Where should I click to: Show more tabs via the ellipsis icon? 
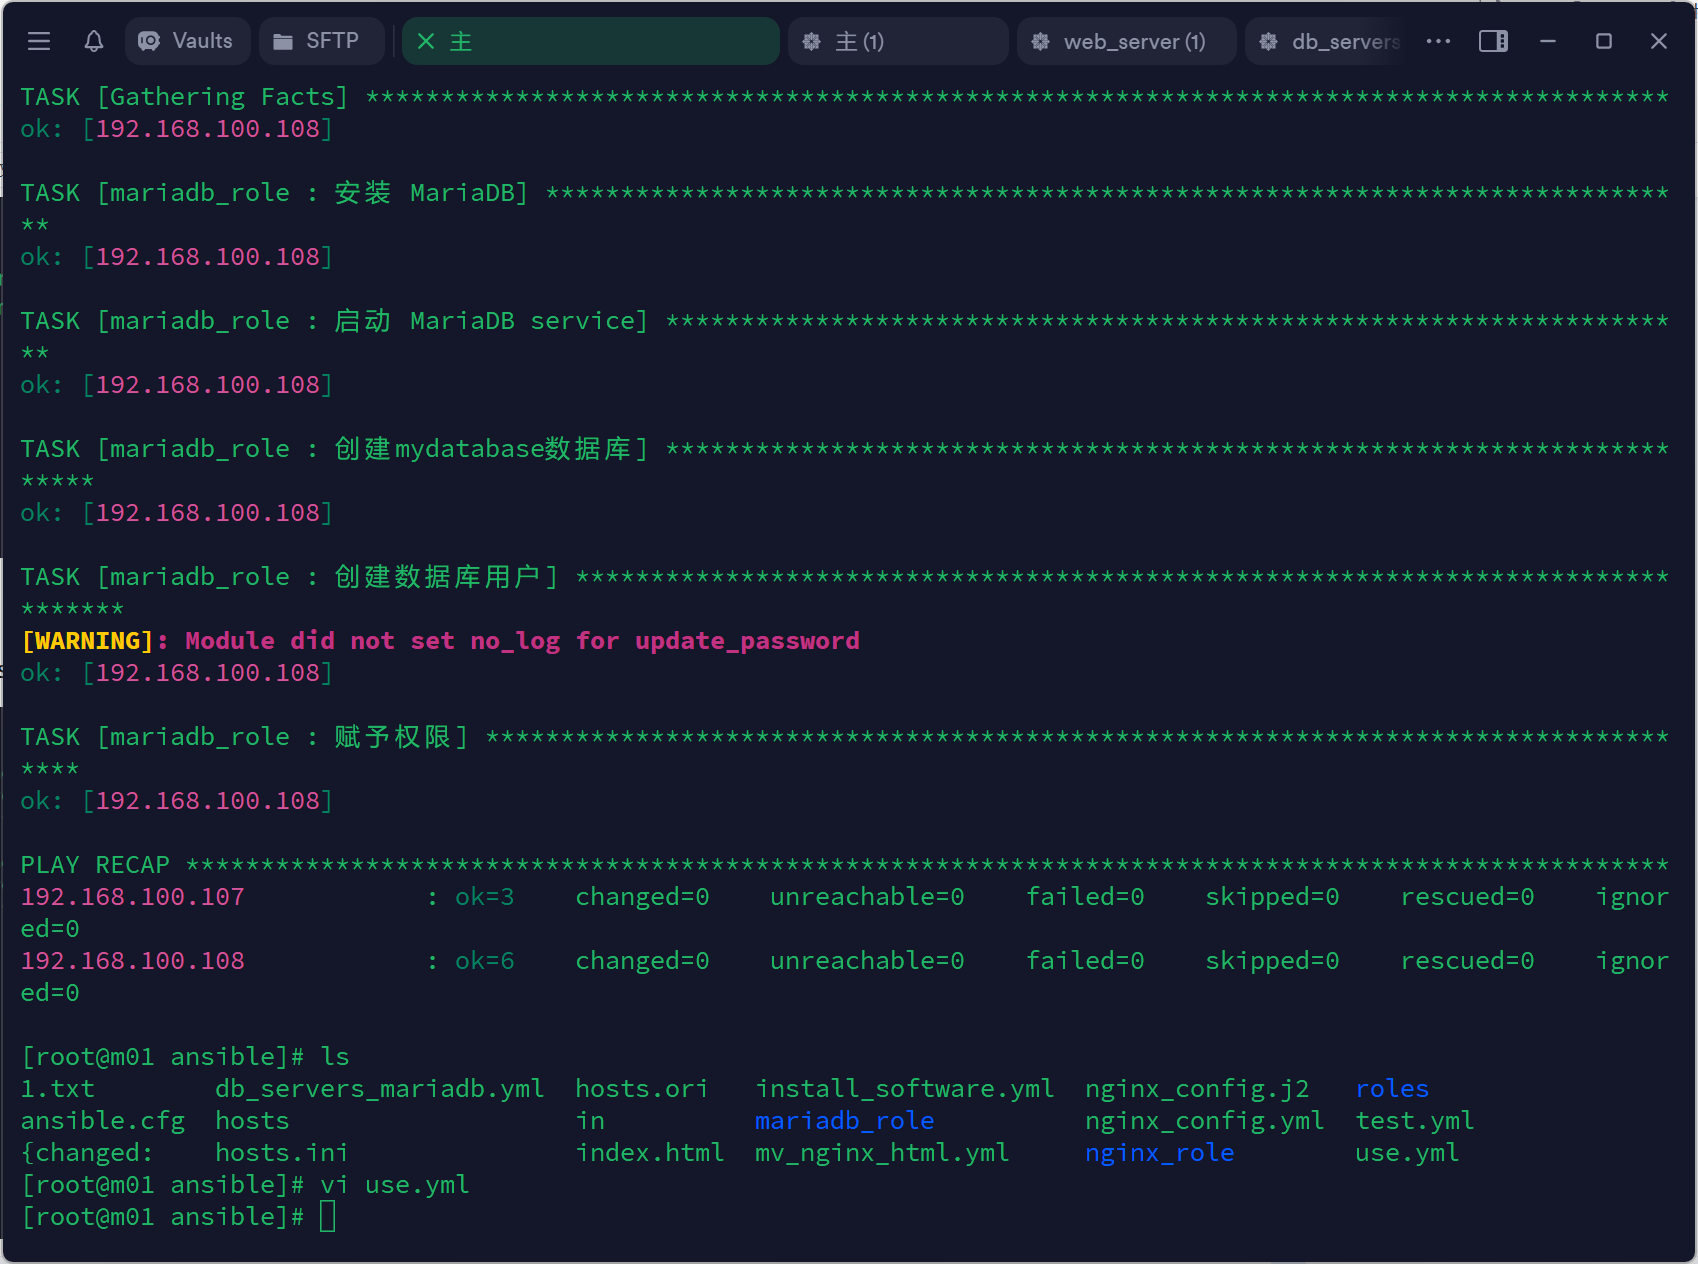tap(1438, 41)
